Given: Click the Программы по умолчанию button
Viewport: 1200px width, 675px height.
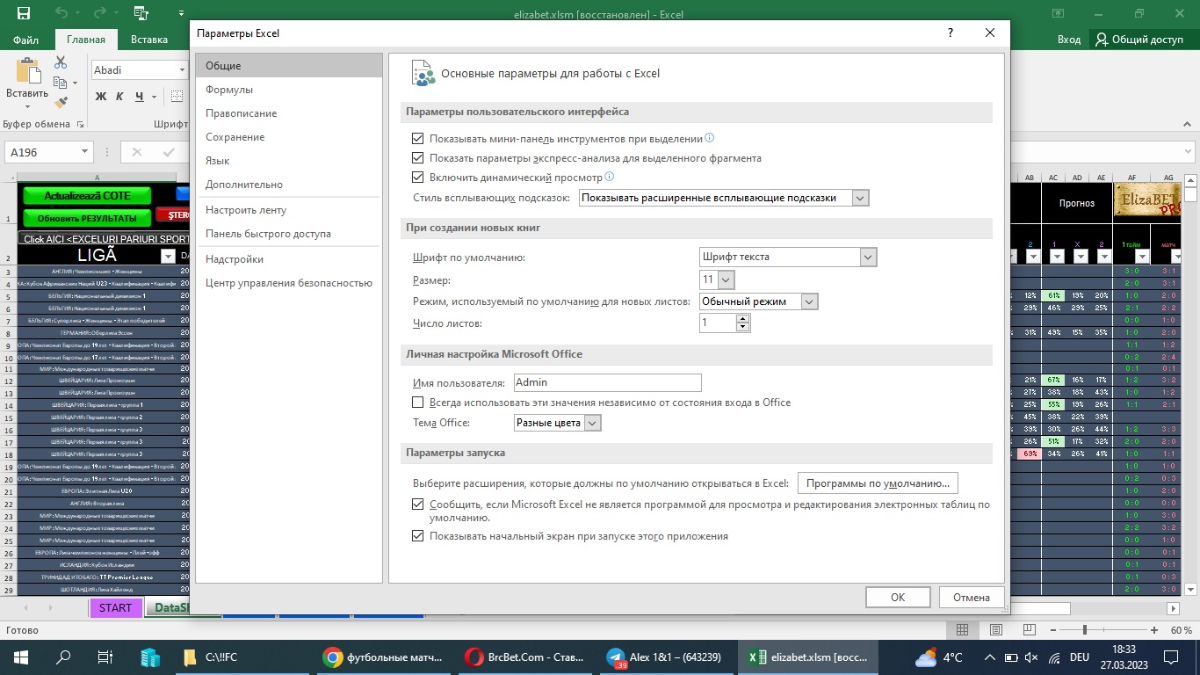Looking at the screenshot, I should tap(877, 483).
